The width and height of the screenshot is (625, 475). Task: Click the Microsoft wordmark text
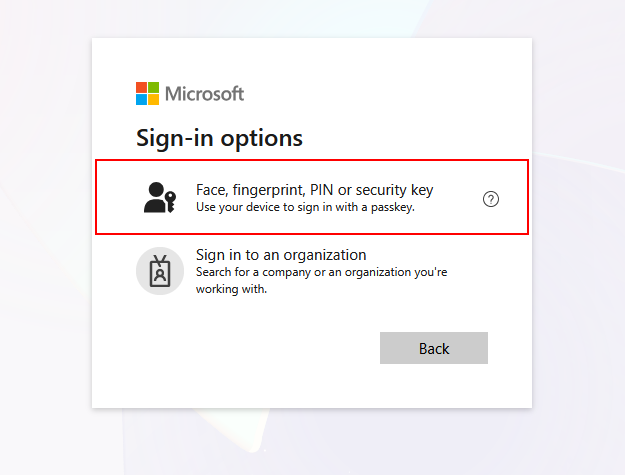click(x=204, y=94)
